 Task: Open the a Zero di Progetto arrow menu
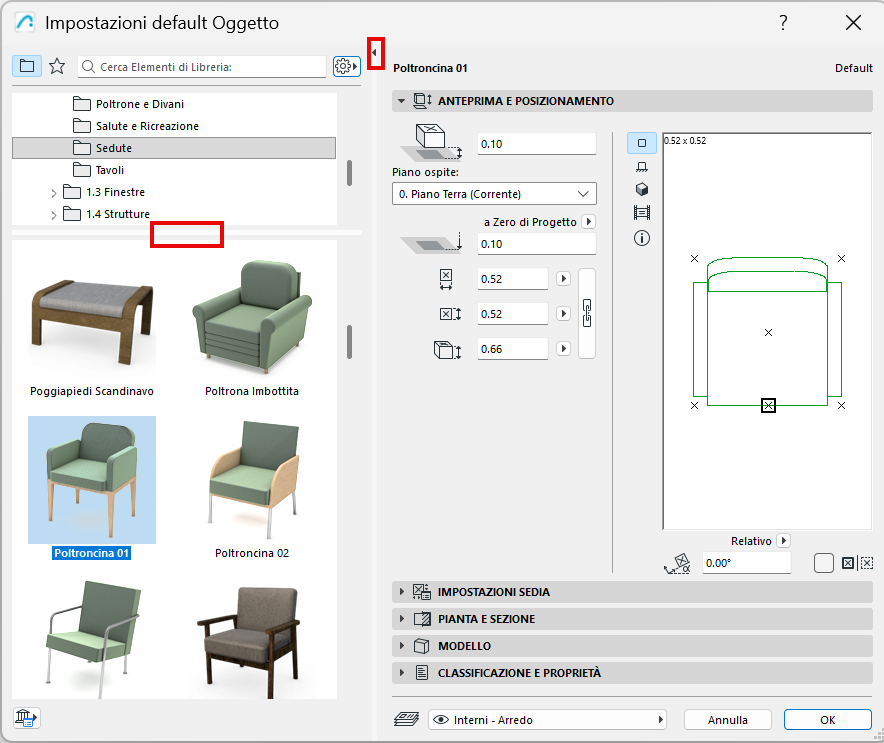(x=589, y=222)
